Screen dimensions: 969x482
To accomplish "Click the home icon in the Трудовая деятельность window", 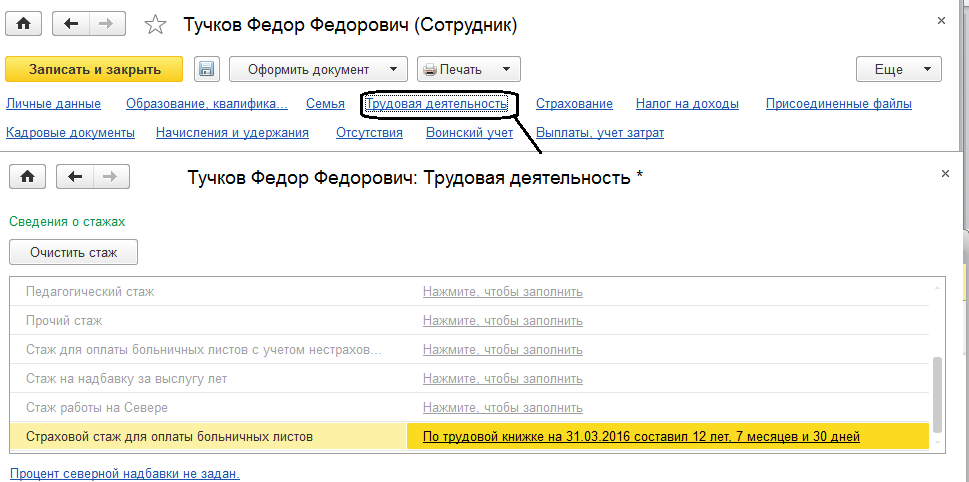I will (x=27, y=177).
